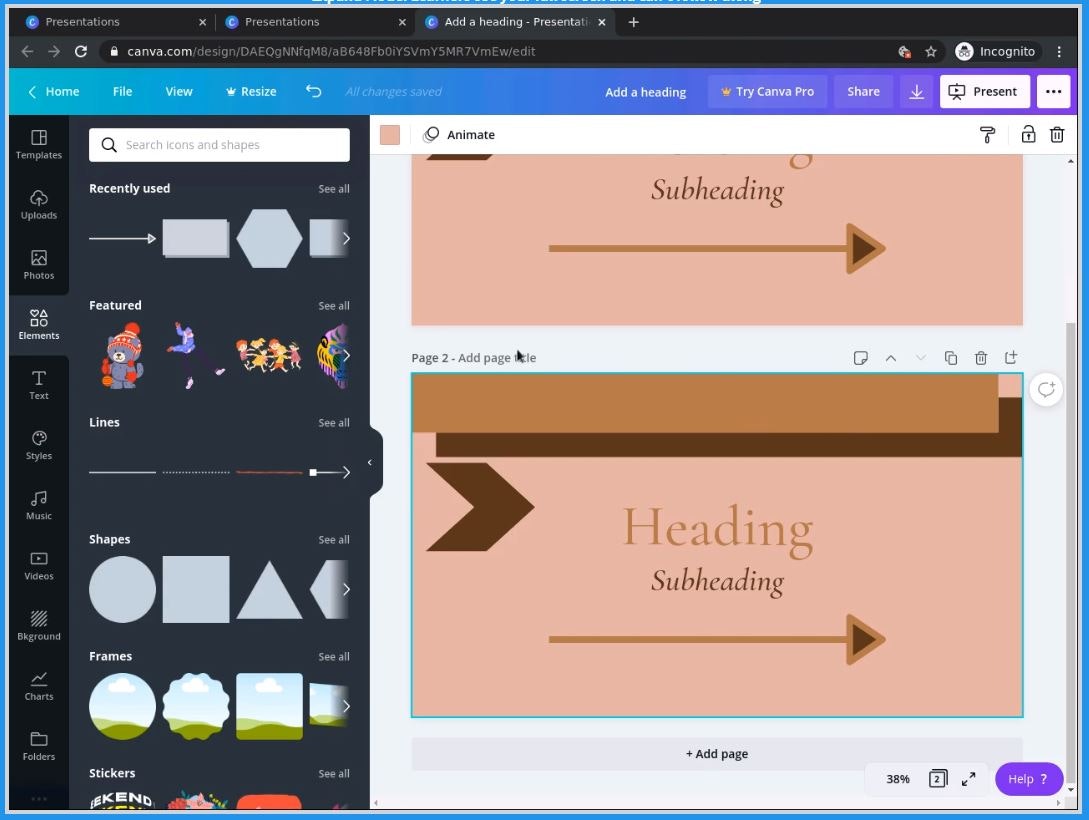Open the Resize menu
Image resolution: width=1089 pixels, height=820 pixels.
pyautogui.click(x=251, y=92)
